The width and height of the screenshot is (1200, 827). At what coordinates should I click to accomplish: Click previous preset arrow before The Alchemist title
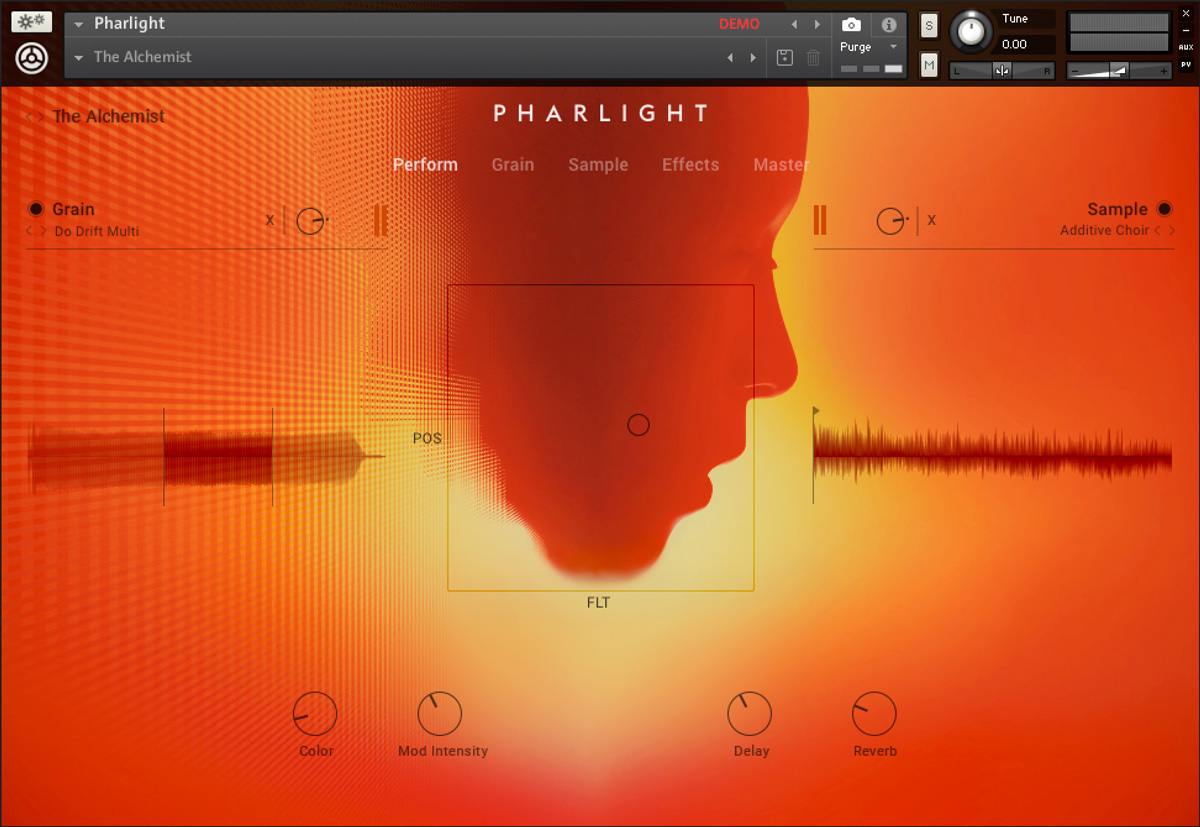click(x=29, y=117)
